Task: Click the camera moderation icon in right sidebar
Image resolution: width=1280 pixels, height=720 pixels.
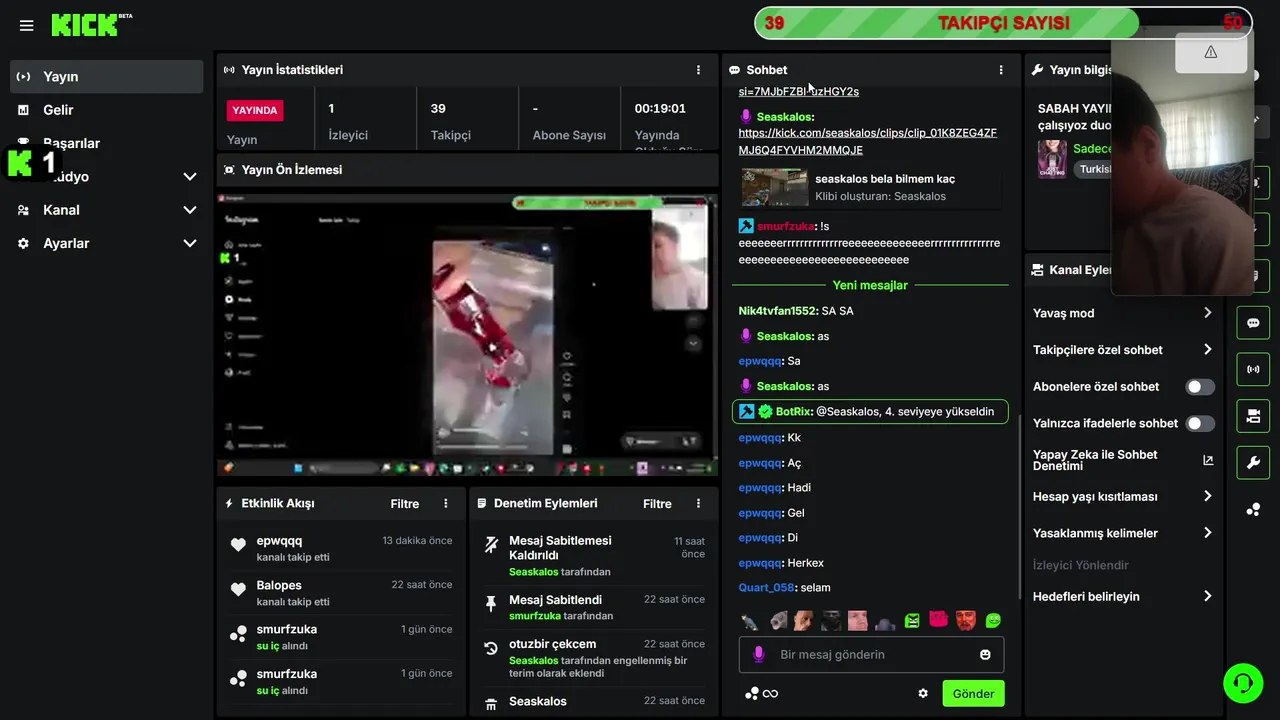Action: point(1253,416)
